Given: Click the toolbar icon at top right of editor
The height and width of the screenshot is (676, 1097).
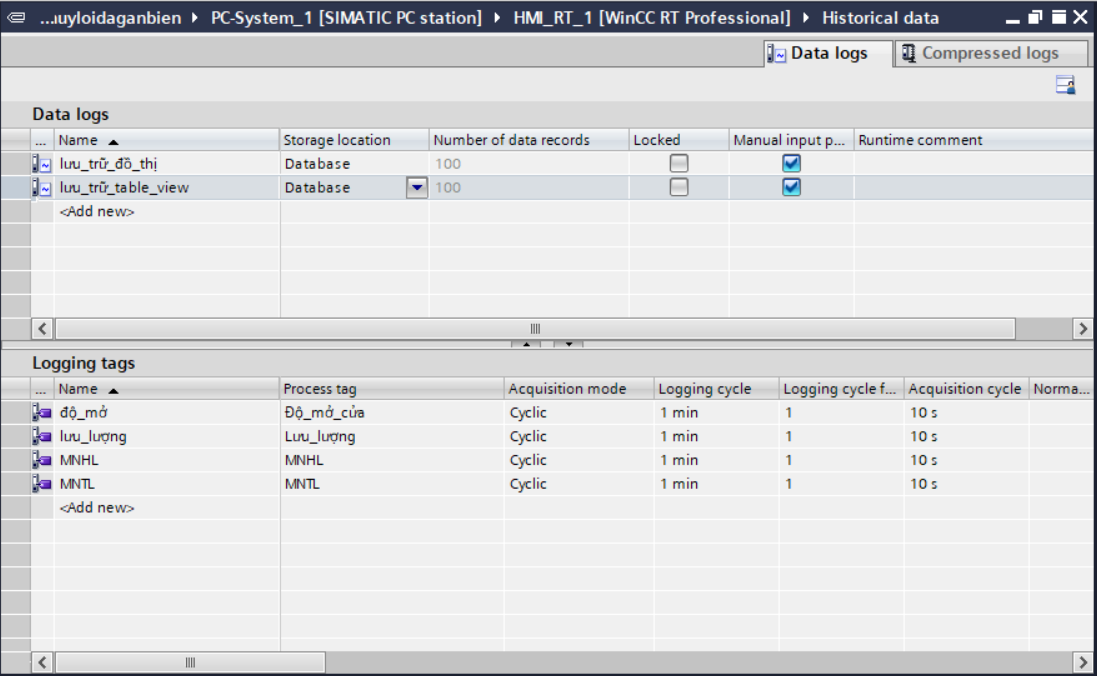Looking at the screenshot, I should [1066, 86].
